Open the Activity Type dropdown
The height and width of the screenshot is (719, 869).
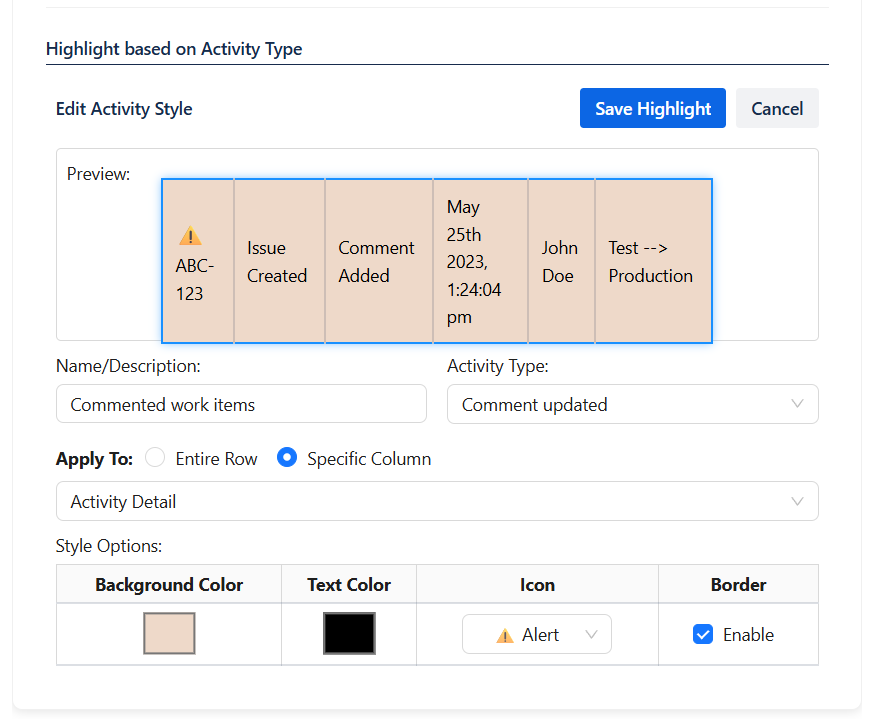[632, 404]
